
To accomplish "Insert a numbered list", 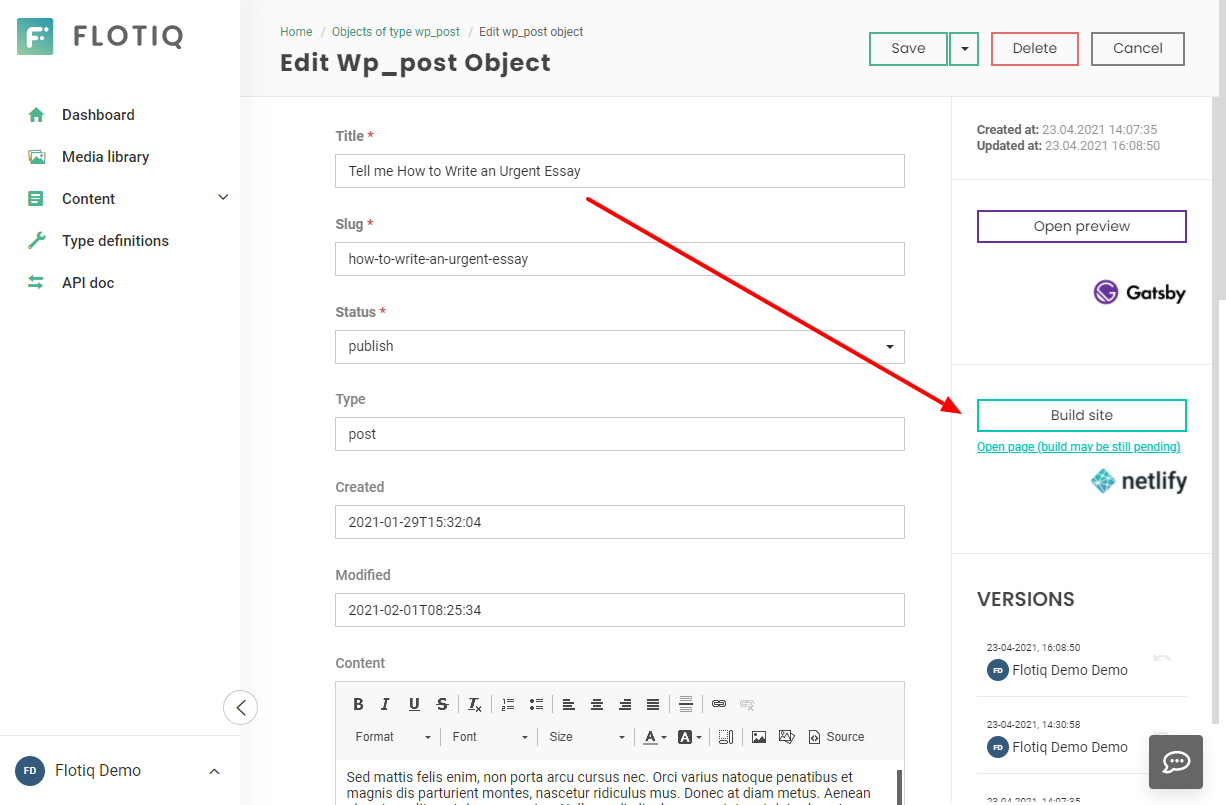I will pos(508,704).
